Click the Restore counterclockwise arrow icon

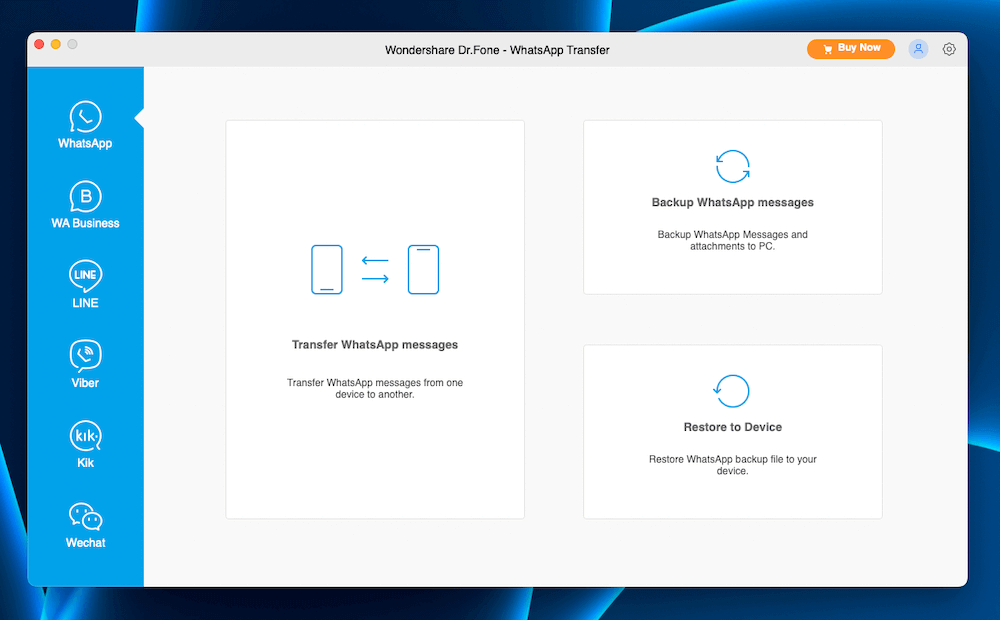731,391
